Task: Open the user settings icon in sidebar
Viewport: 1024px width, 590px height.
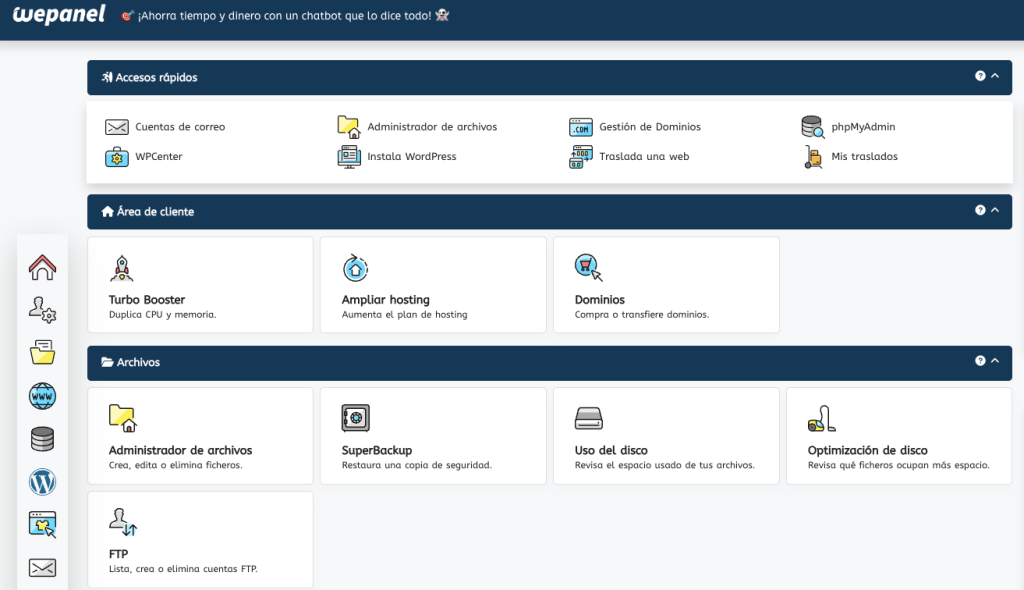Action: coord(42,310)
